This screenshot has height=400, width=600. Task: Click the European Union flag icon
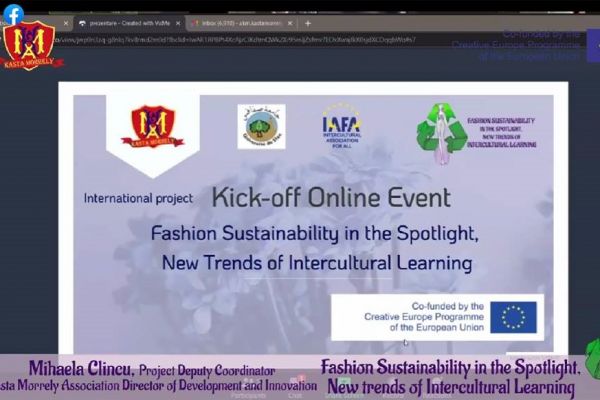click(x=513, y=317)
